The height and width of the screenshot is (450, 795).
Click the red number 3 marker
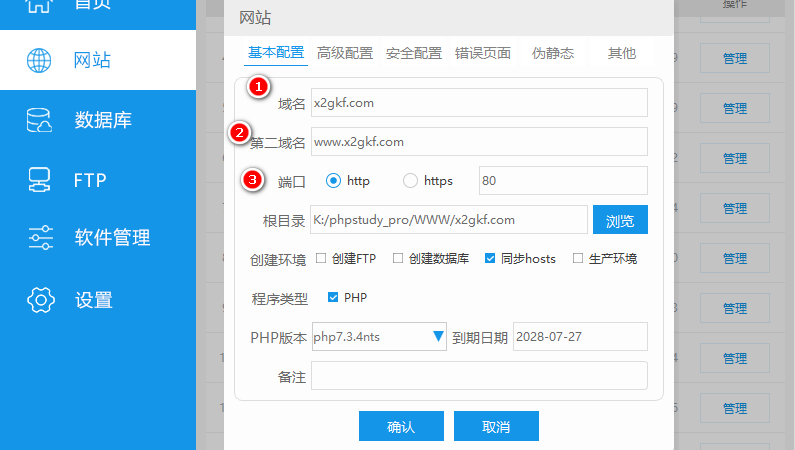tap(254, 180)
